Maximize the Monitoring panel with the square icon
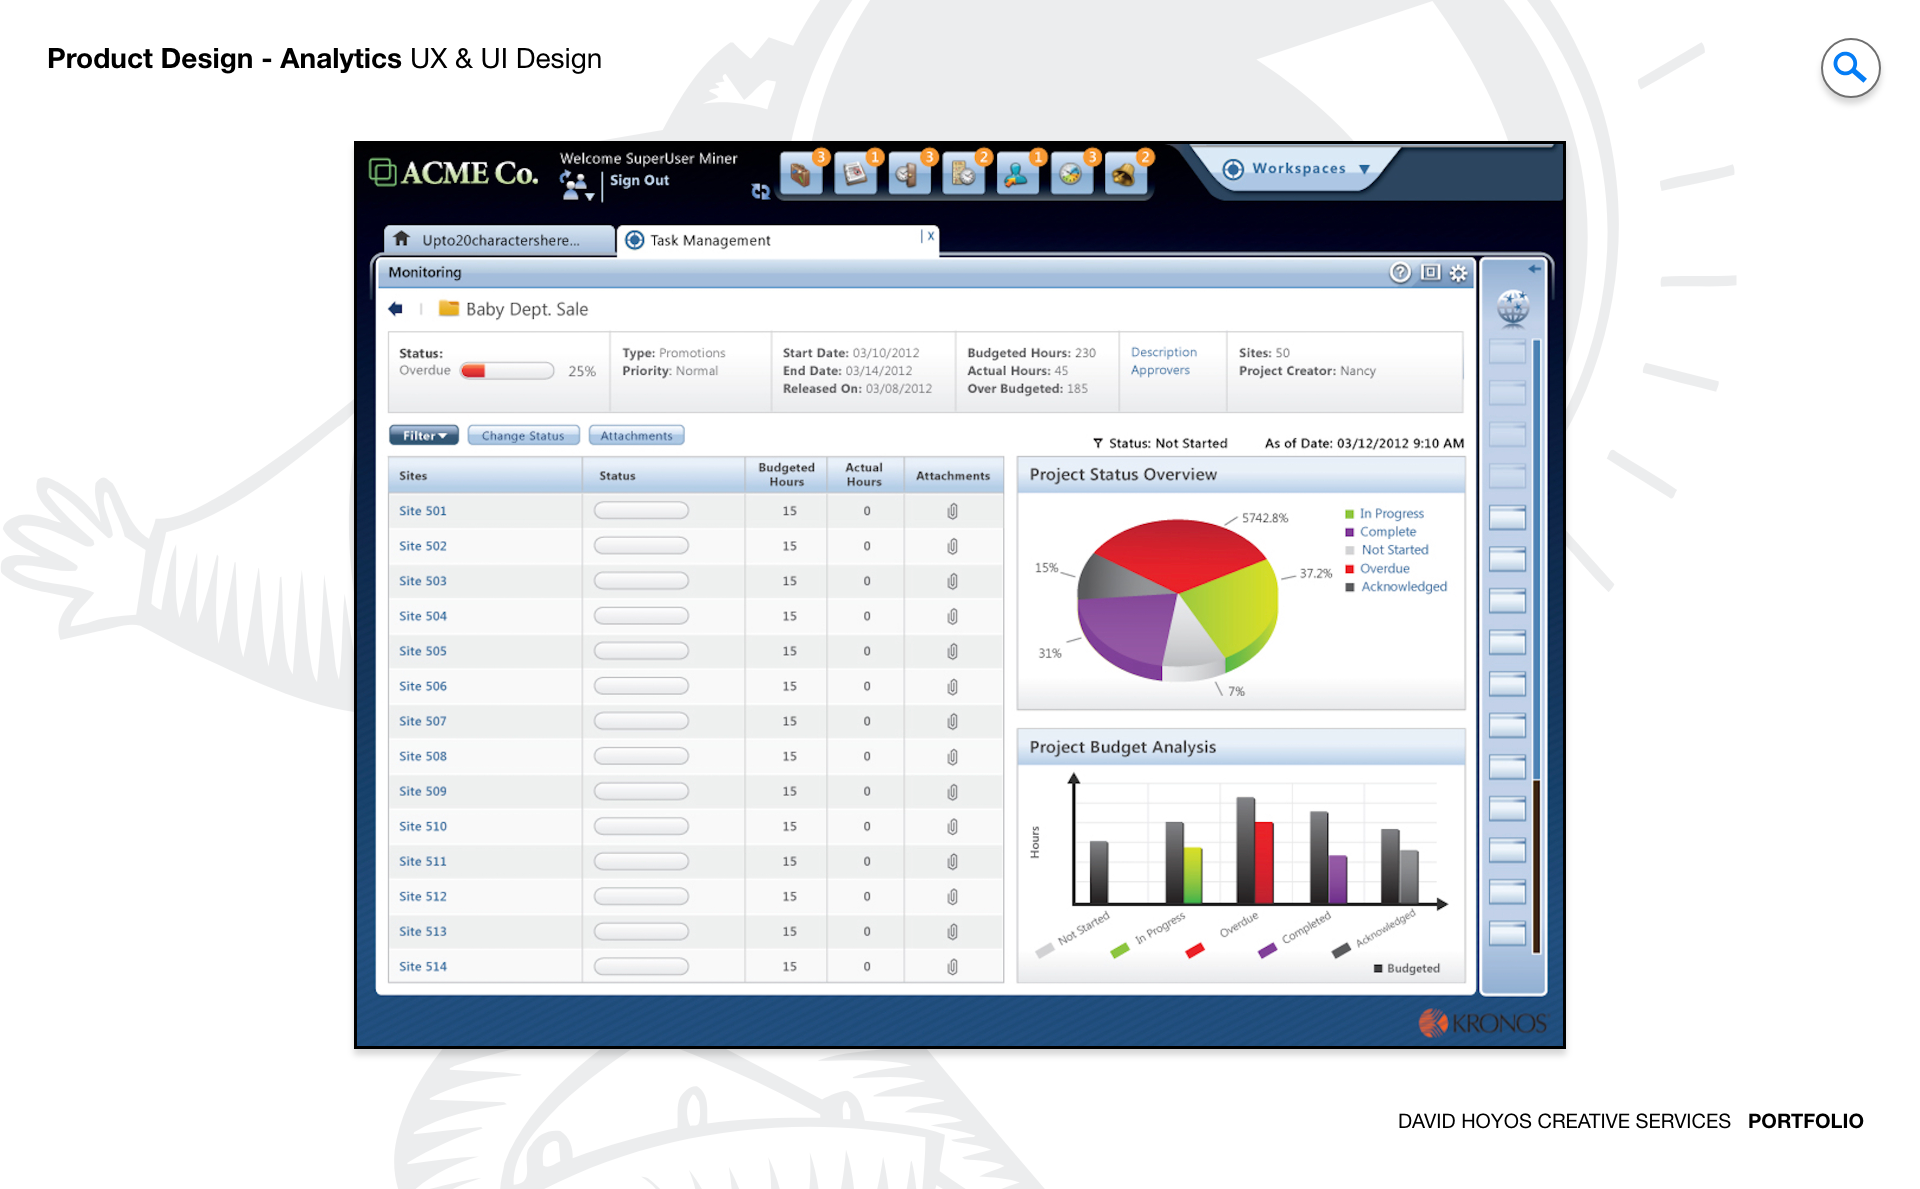 (x=1430, y=272)
